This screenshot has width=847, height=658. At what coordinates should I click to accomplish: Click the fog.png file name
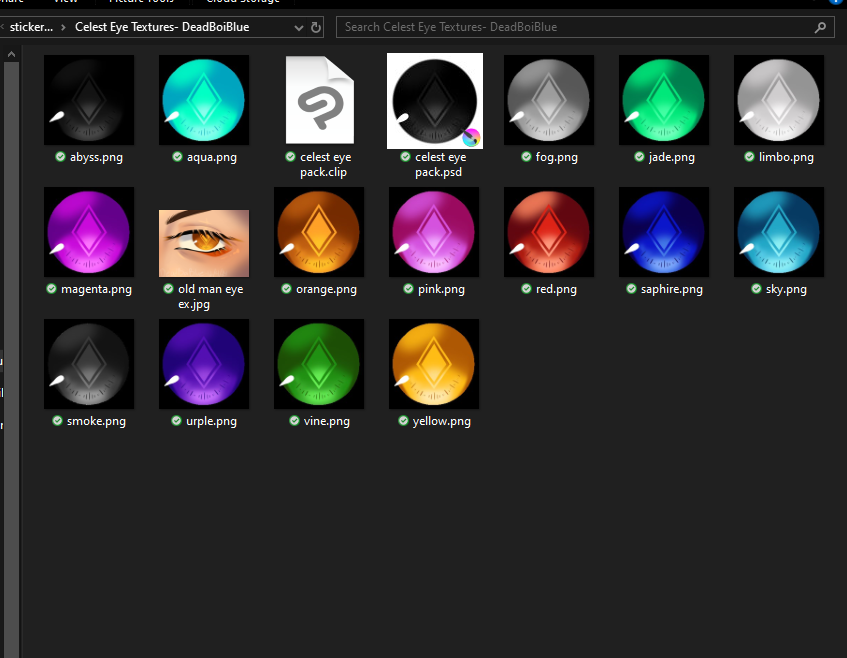pos(556,157)
